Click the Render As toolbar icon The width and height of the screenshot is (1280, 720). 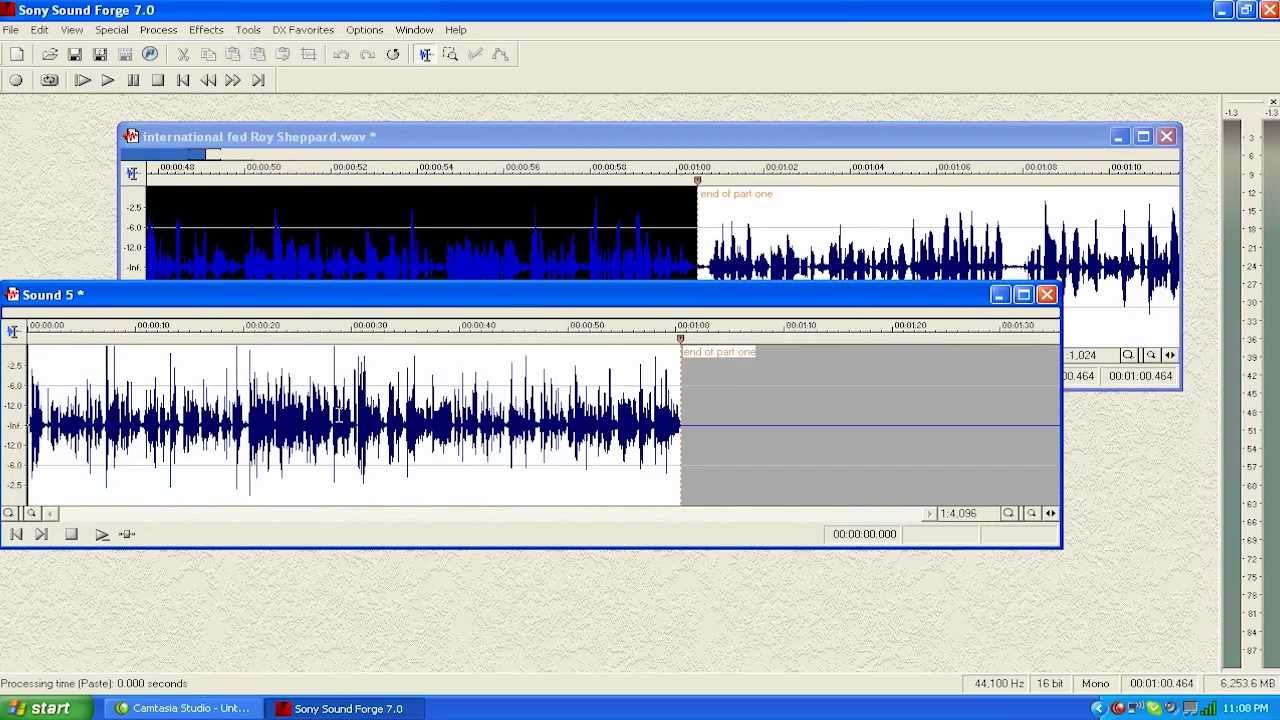tap(125, 55)
